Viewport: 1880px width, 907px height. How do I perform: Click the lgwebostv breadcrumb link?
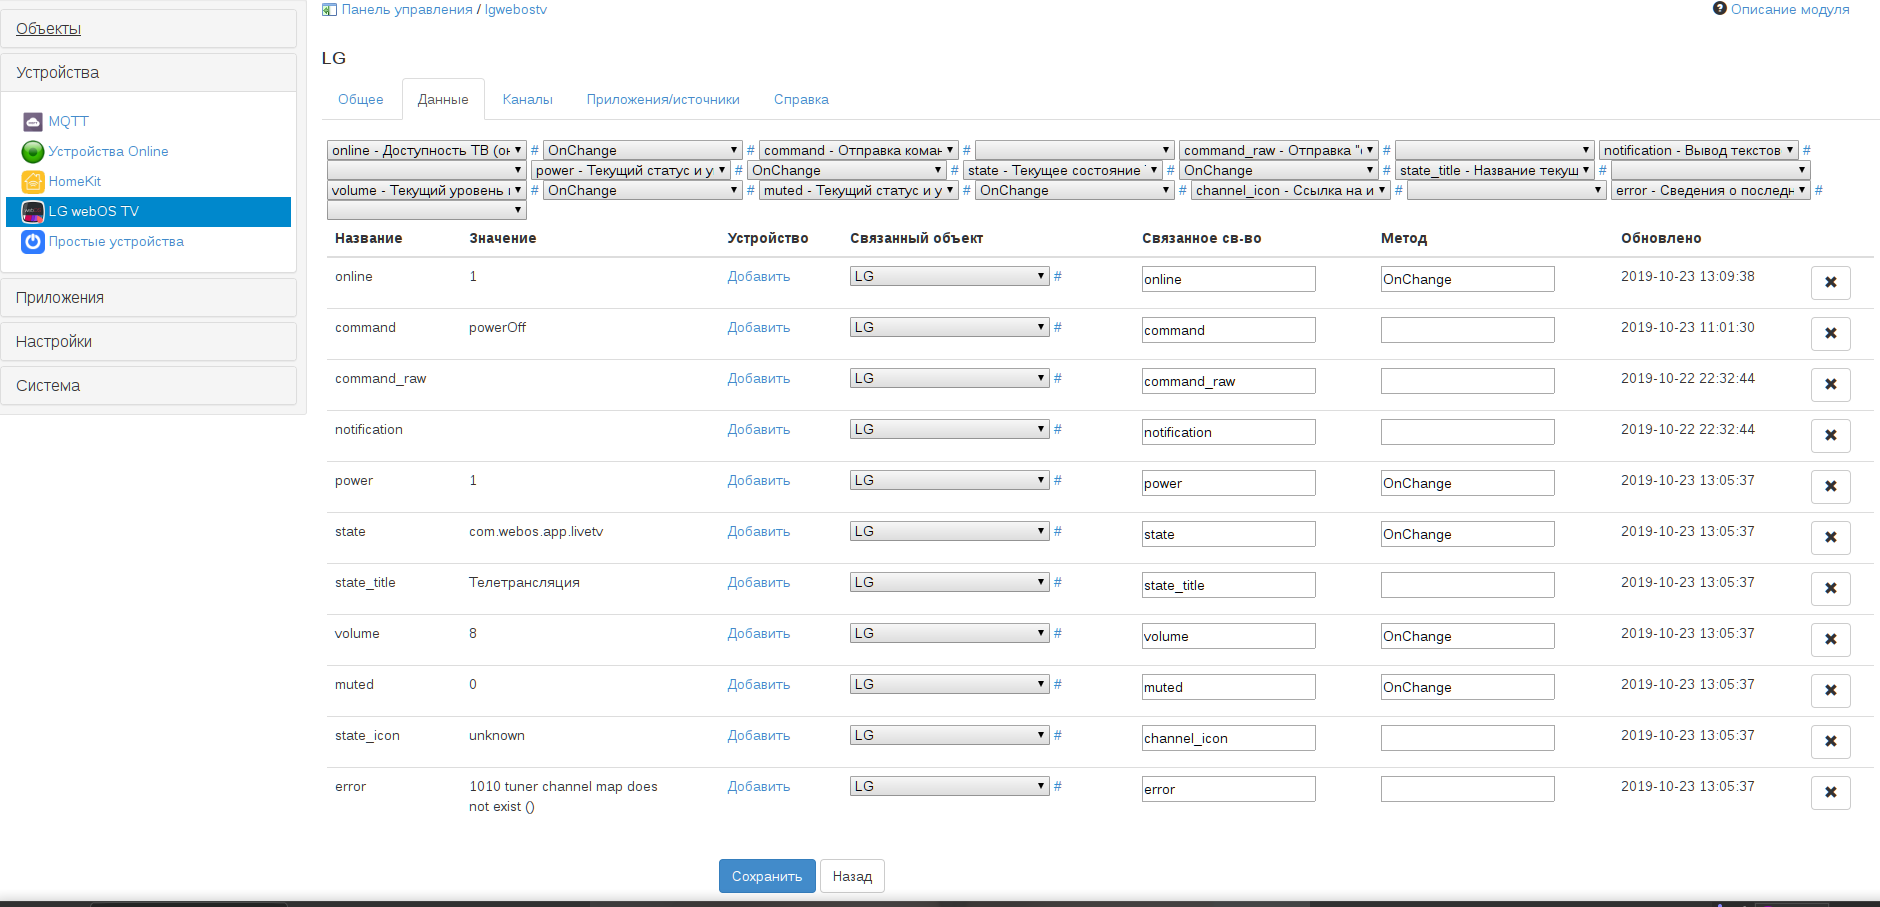516,10
